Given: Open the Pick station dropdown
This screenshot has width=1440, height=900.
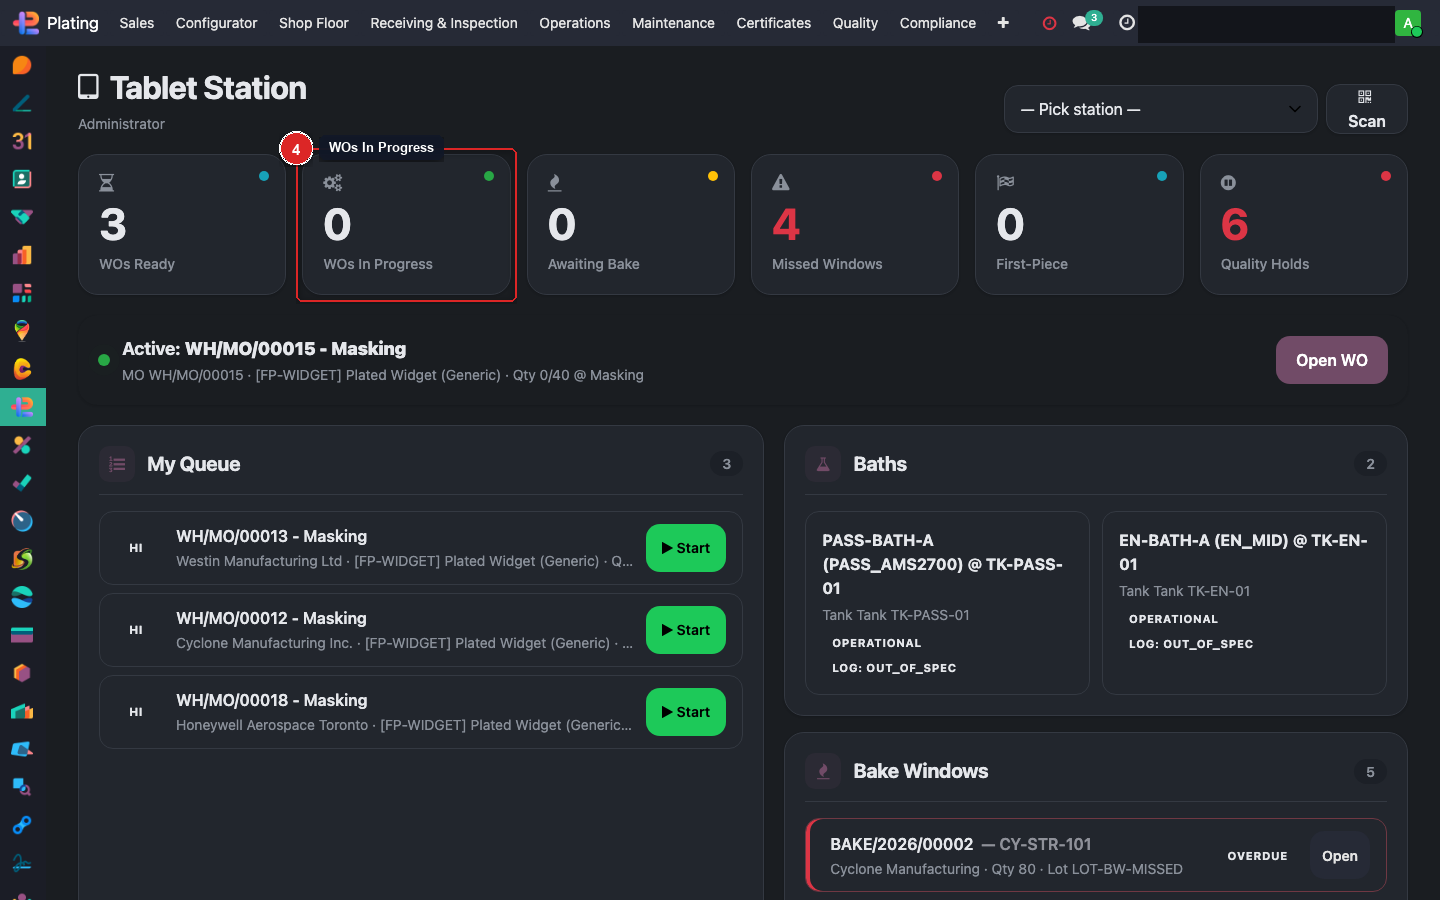Looking at the screenshot, I should [x=1160, y=109].
